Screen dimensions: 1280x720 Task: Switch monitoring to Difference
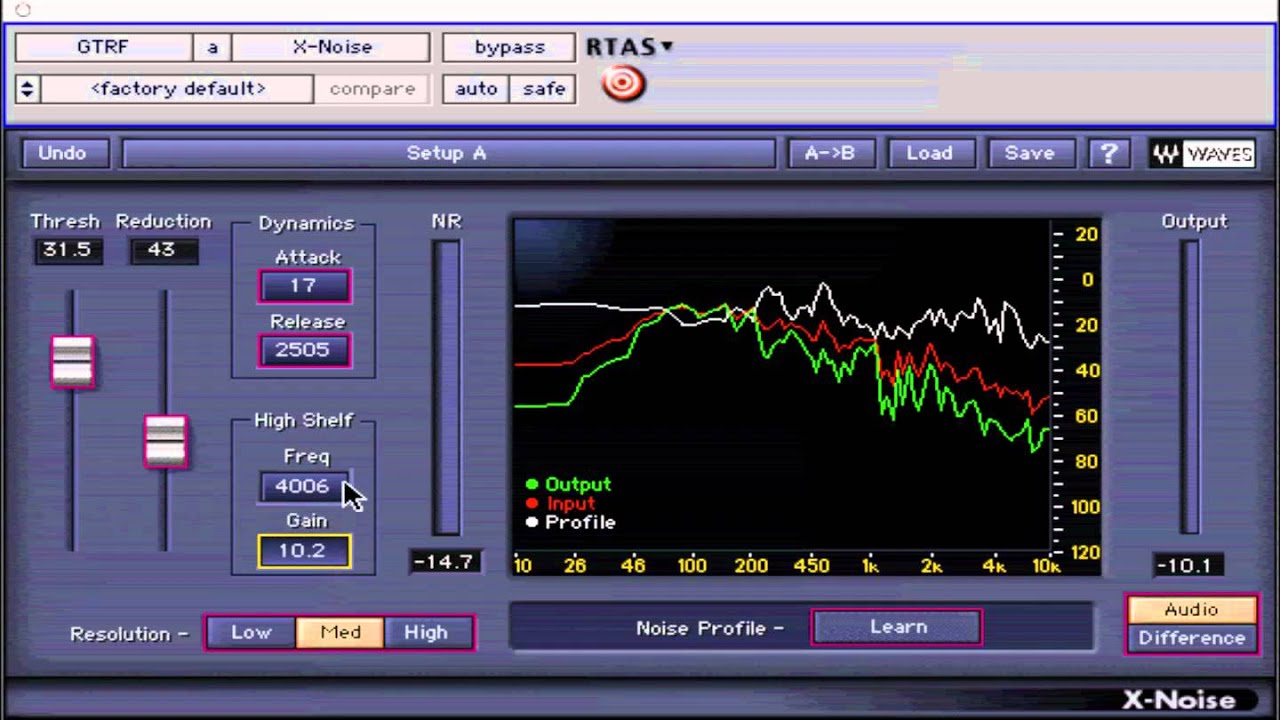point(1191,638)
